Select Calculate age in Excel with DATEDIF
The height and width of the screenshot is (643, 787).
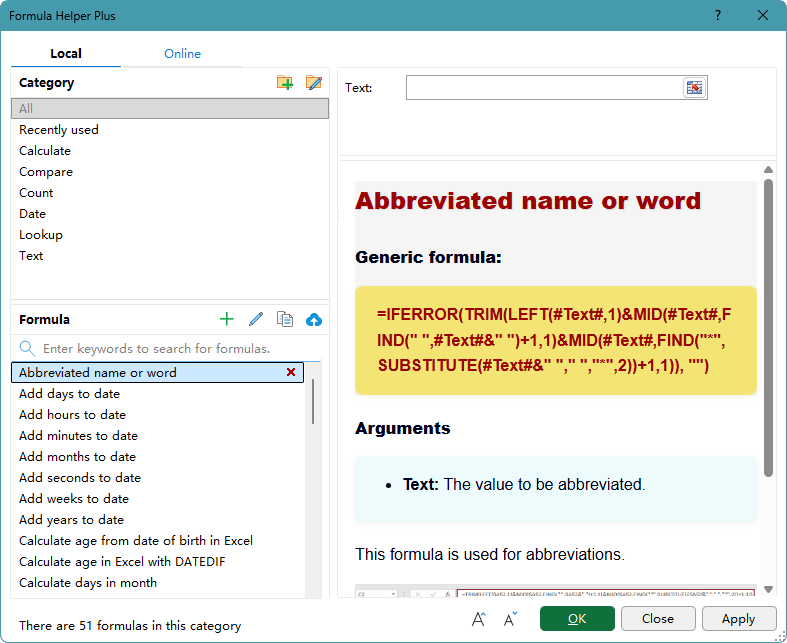point(157,562)
